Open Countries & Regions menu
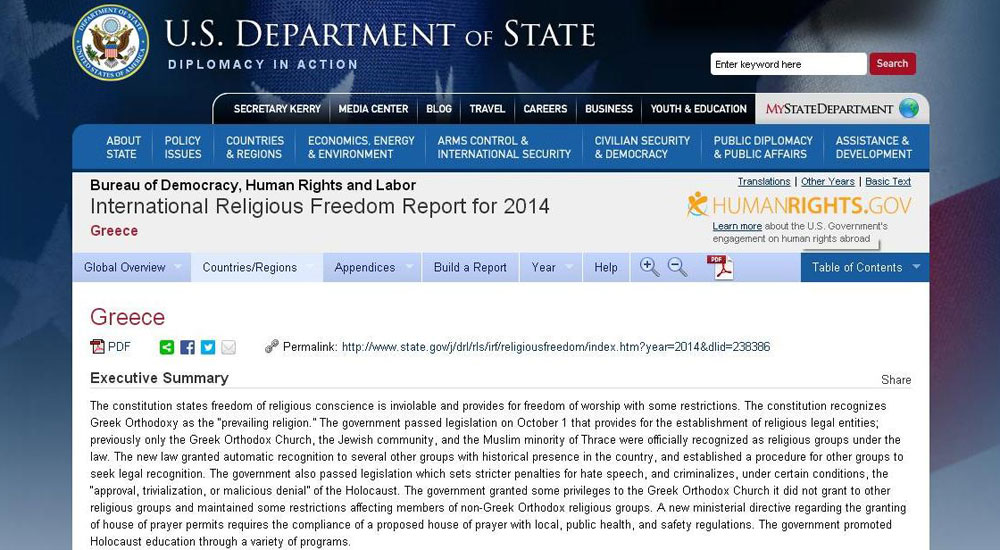 [254, 147]
